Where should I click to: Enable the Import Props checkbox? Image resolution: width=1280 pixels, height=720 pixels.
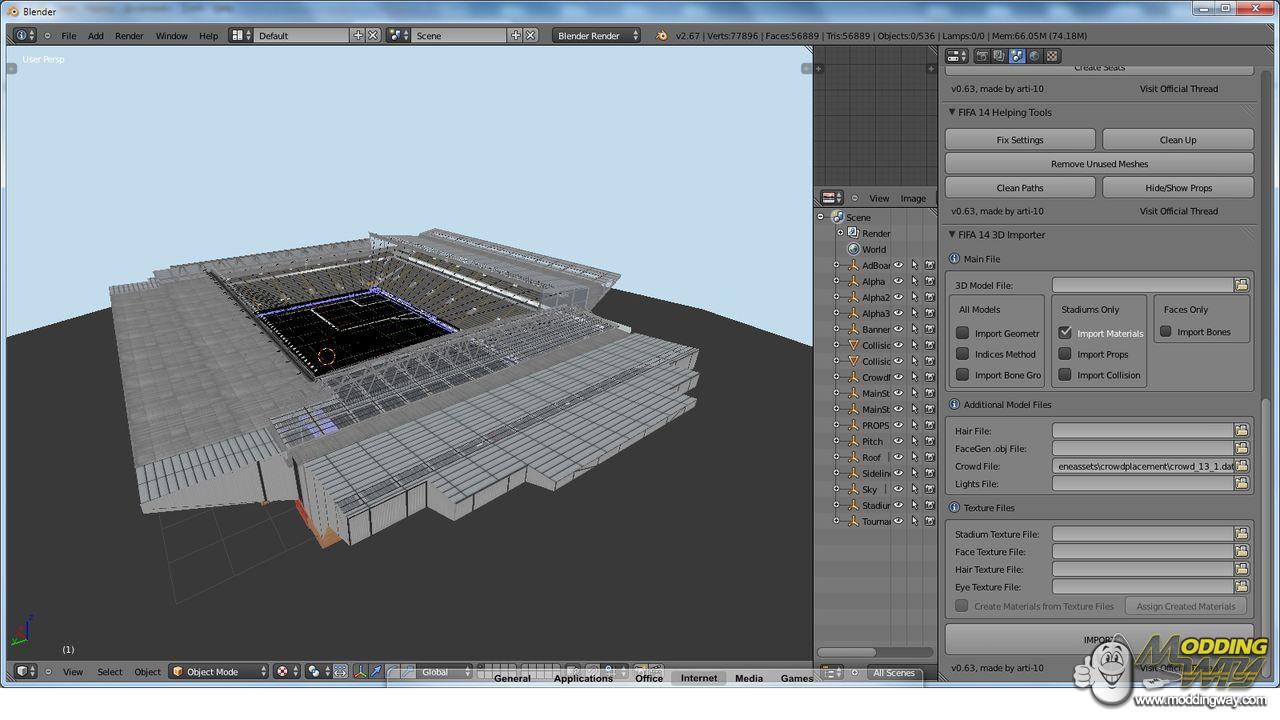(1065, 354)
